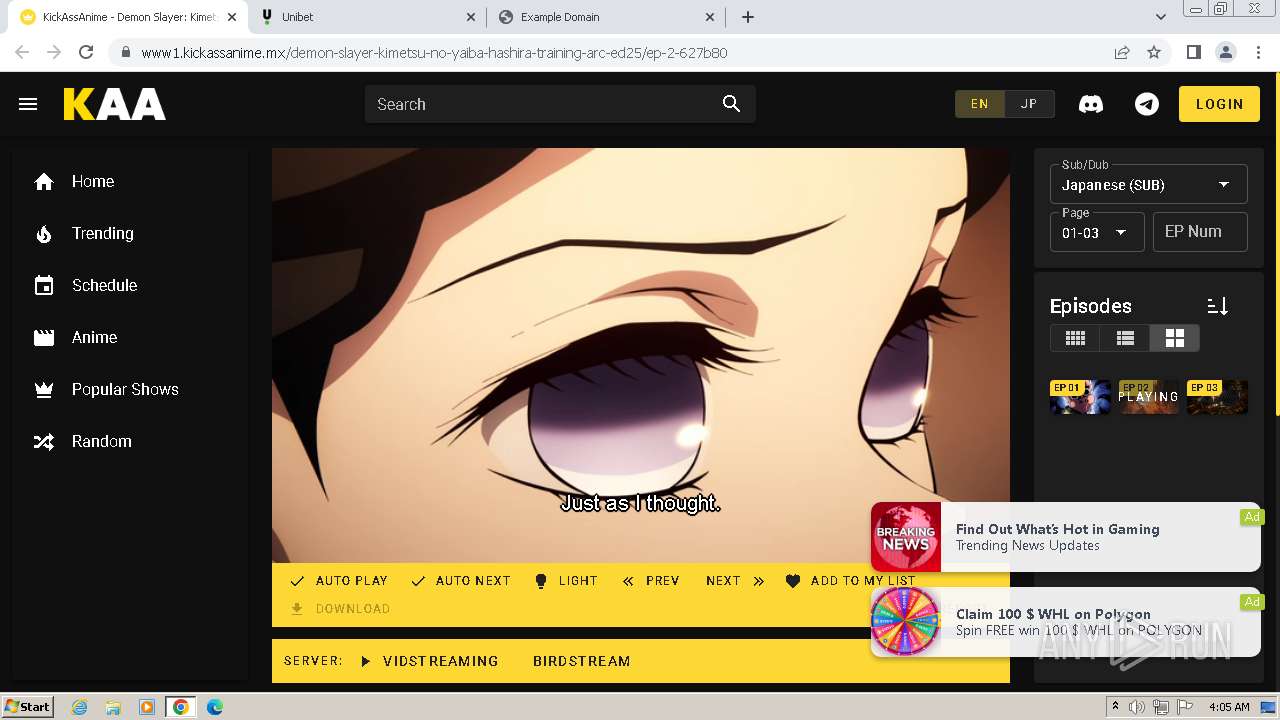This screenshot has height=720, width=1280.
Task: Open the hamburger menu next to KAA logo
Action: (x=28, y=104)
